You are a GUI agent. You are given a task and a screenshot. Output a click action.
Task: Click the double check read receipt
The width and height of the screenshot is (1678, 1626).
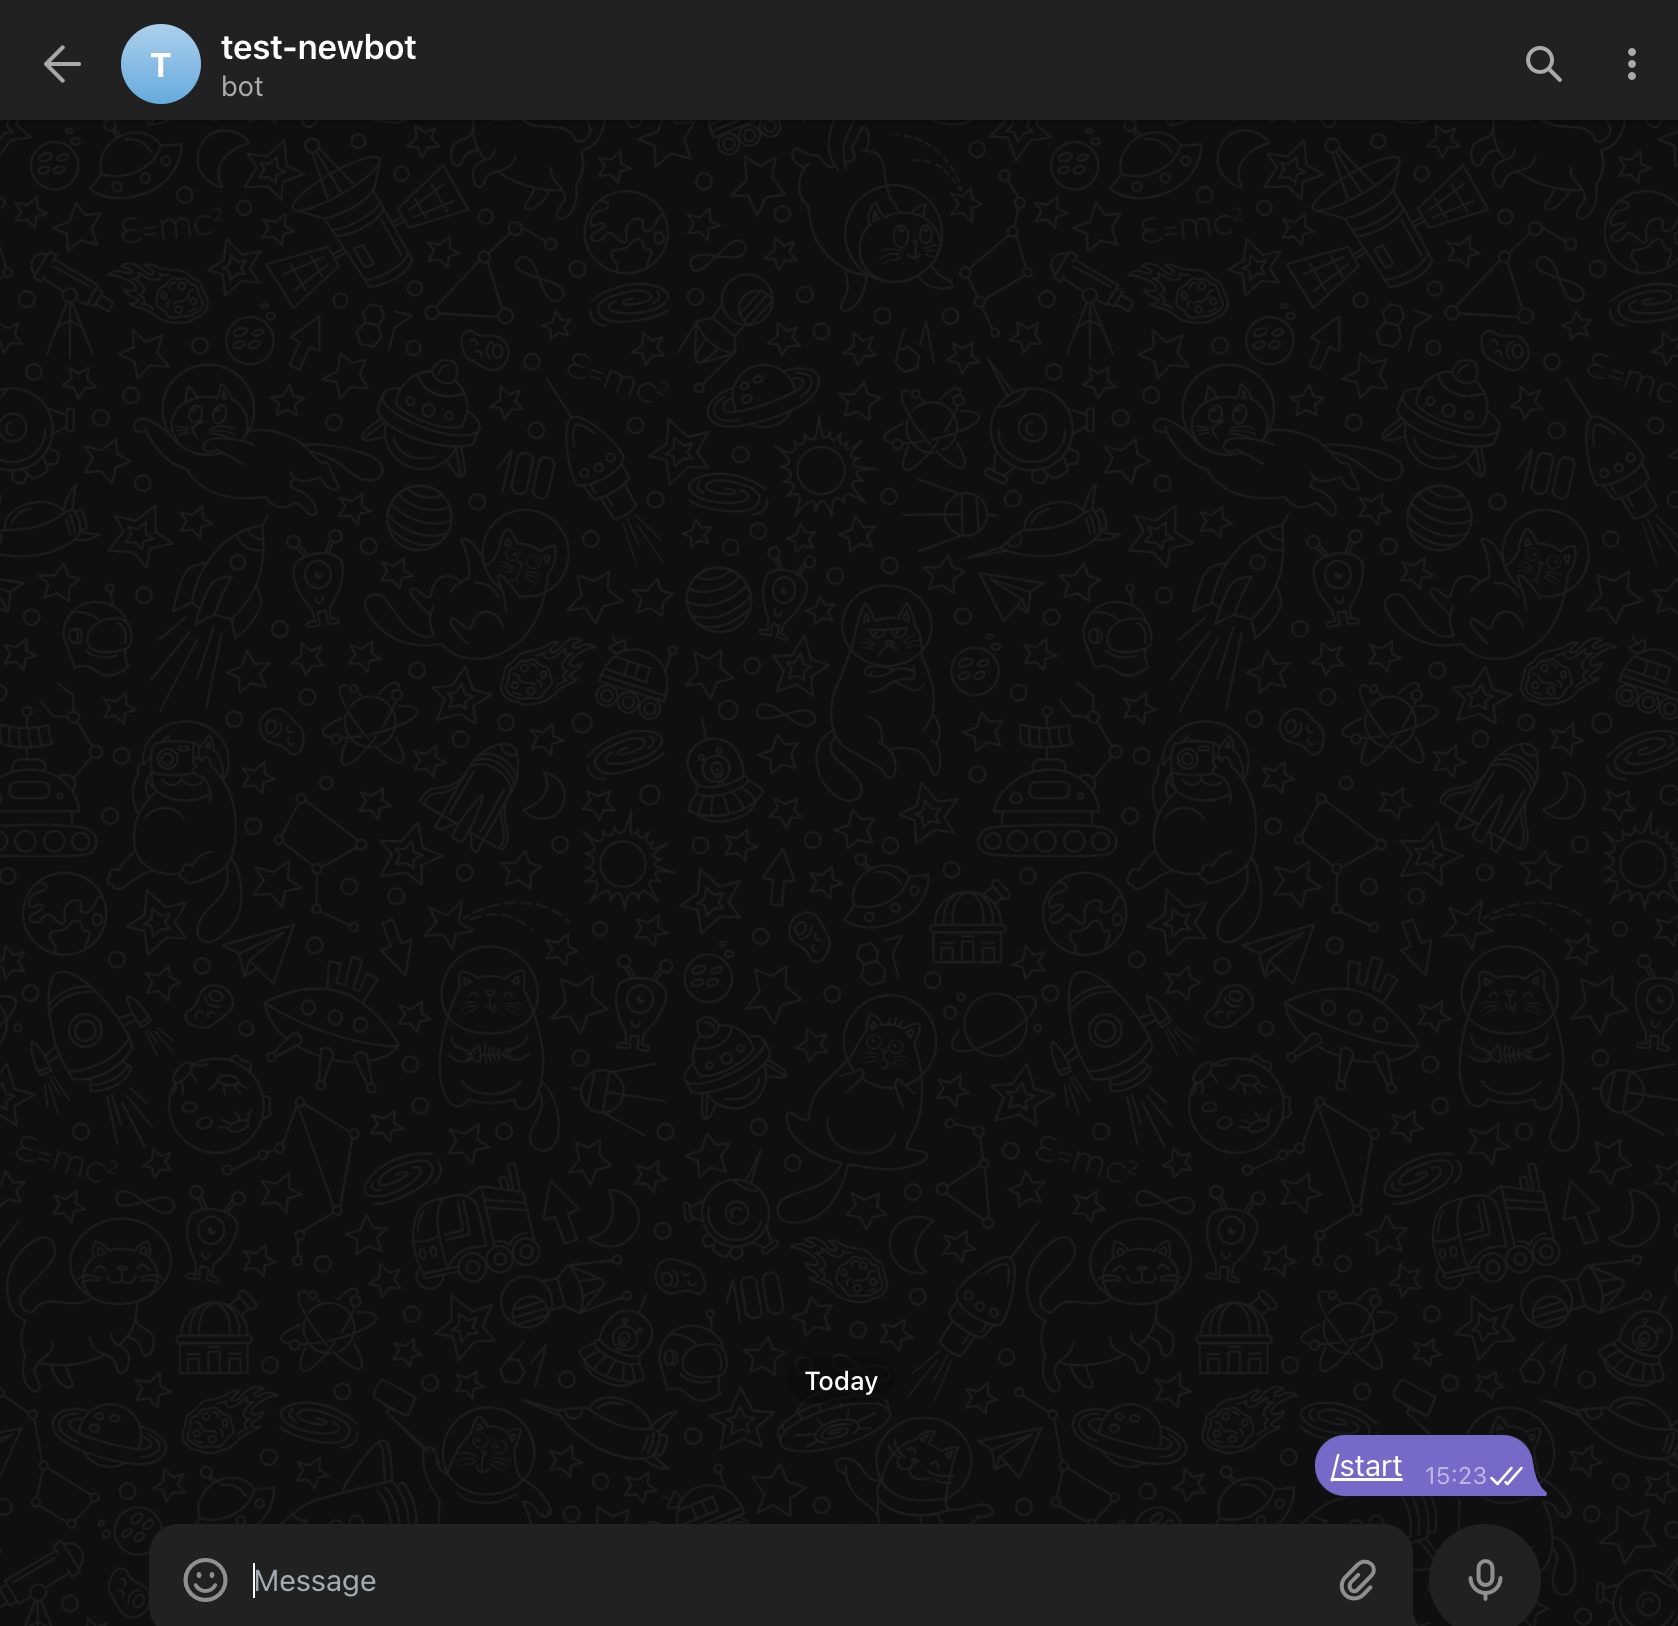[1506, 1476]
